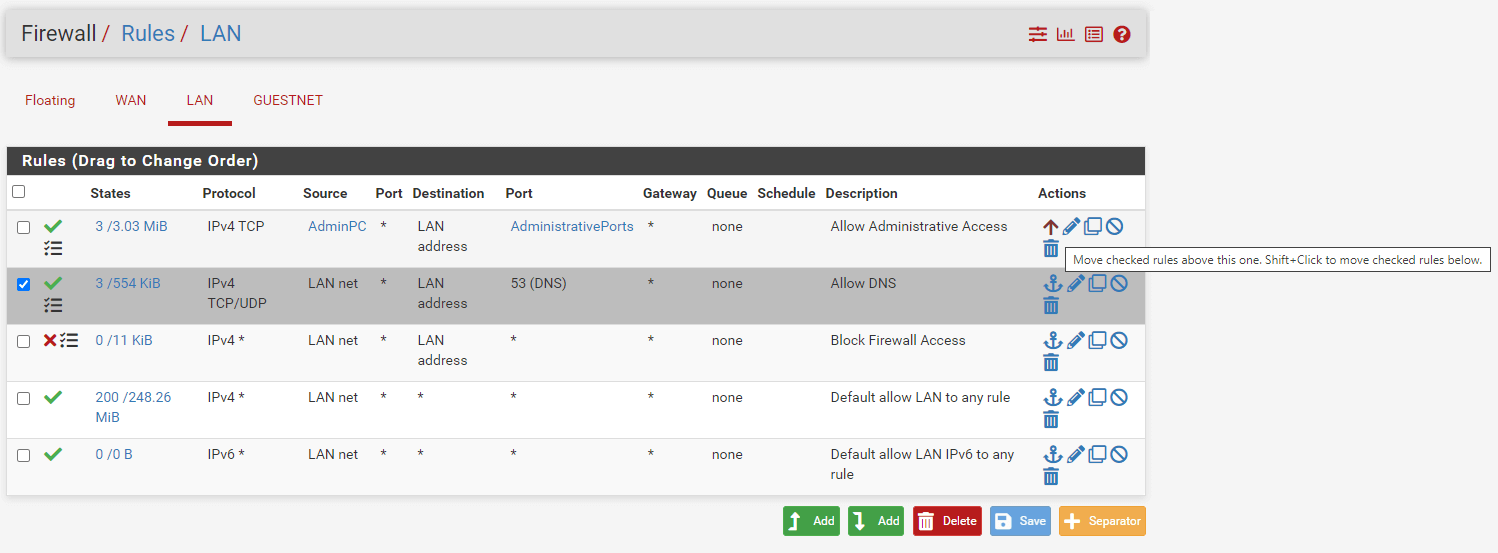Copy the Allow Administrative Access rule
This screenshot has height=553, width=1498.
point(1093,227)
